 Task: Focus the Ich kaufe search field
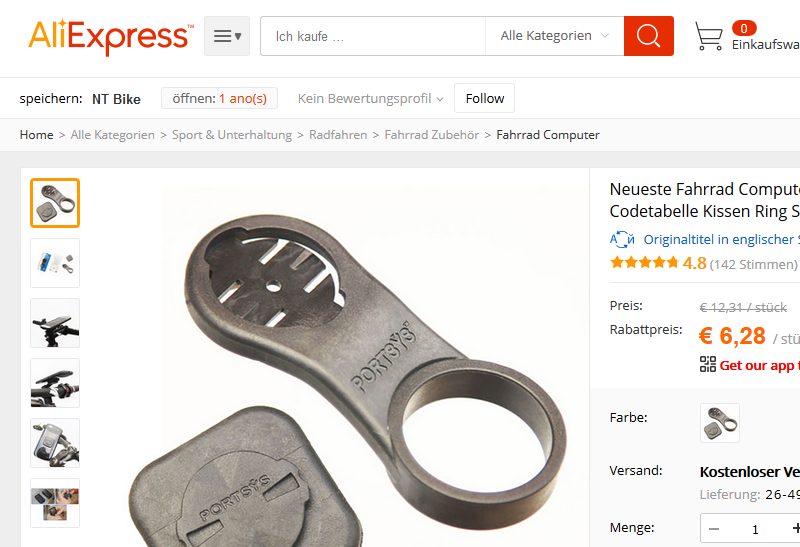(x=373, y=36)
